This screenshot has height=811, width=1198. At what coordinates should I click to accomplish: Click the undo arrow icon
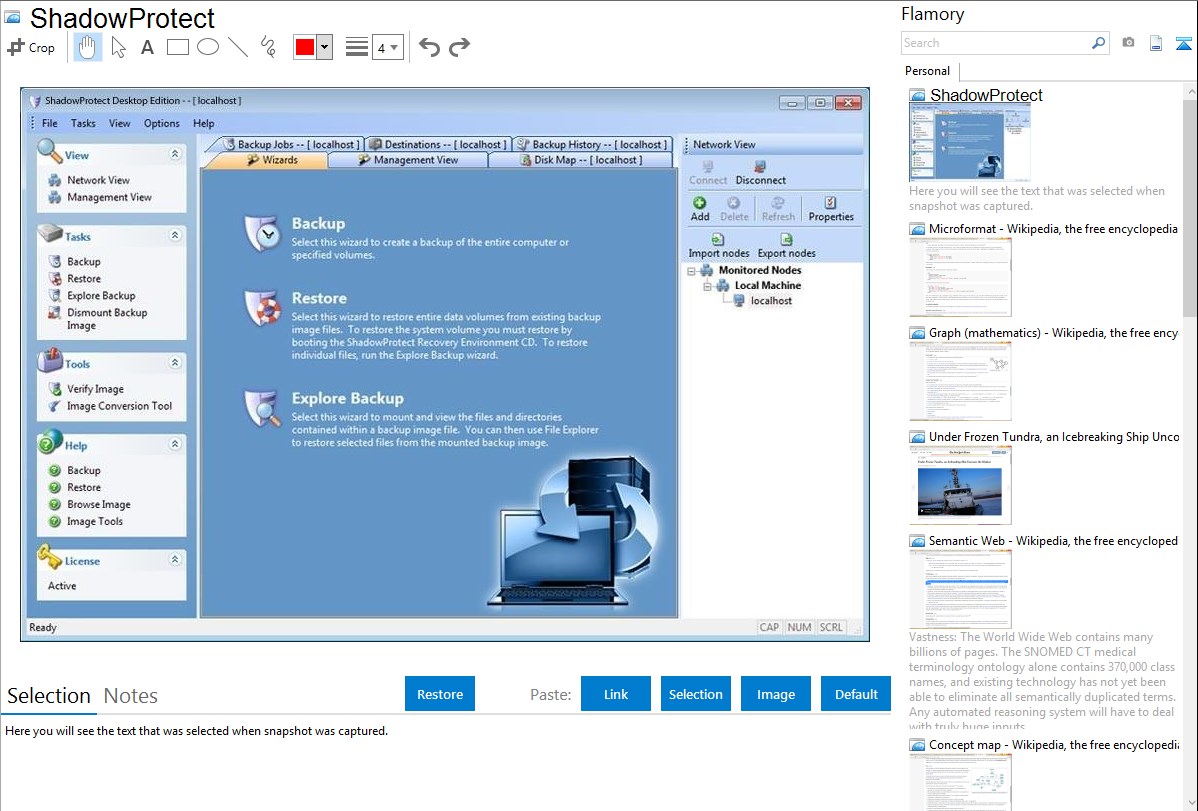(x=429, y=47)
